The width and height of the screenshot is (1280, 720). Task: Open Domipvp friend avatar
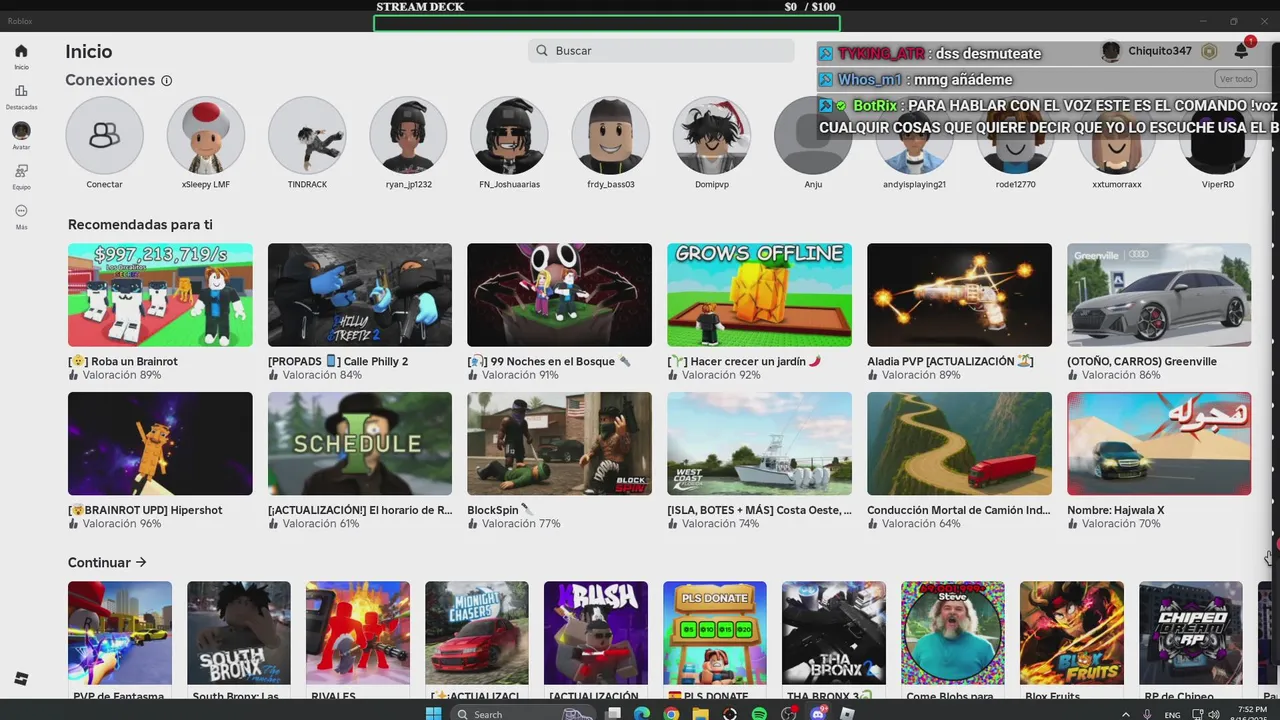pyautogui.click(x=711, y=135)
